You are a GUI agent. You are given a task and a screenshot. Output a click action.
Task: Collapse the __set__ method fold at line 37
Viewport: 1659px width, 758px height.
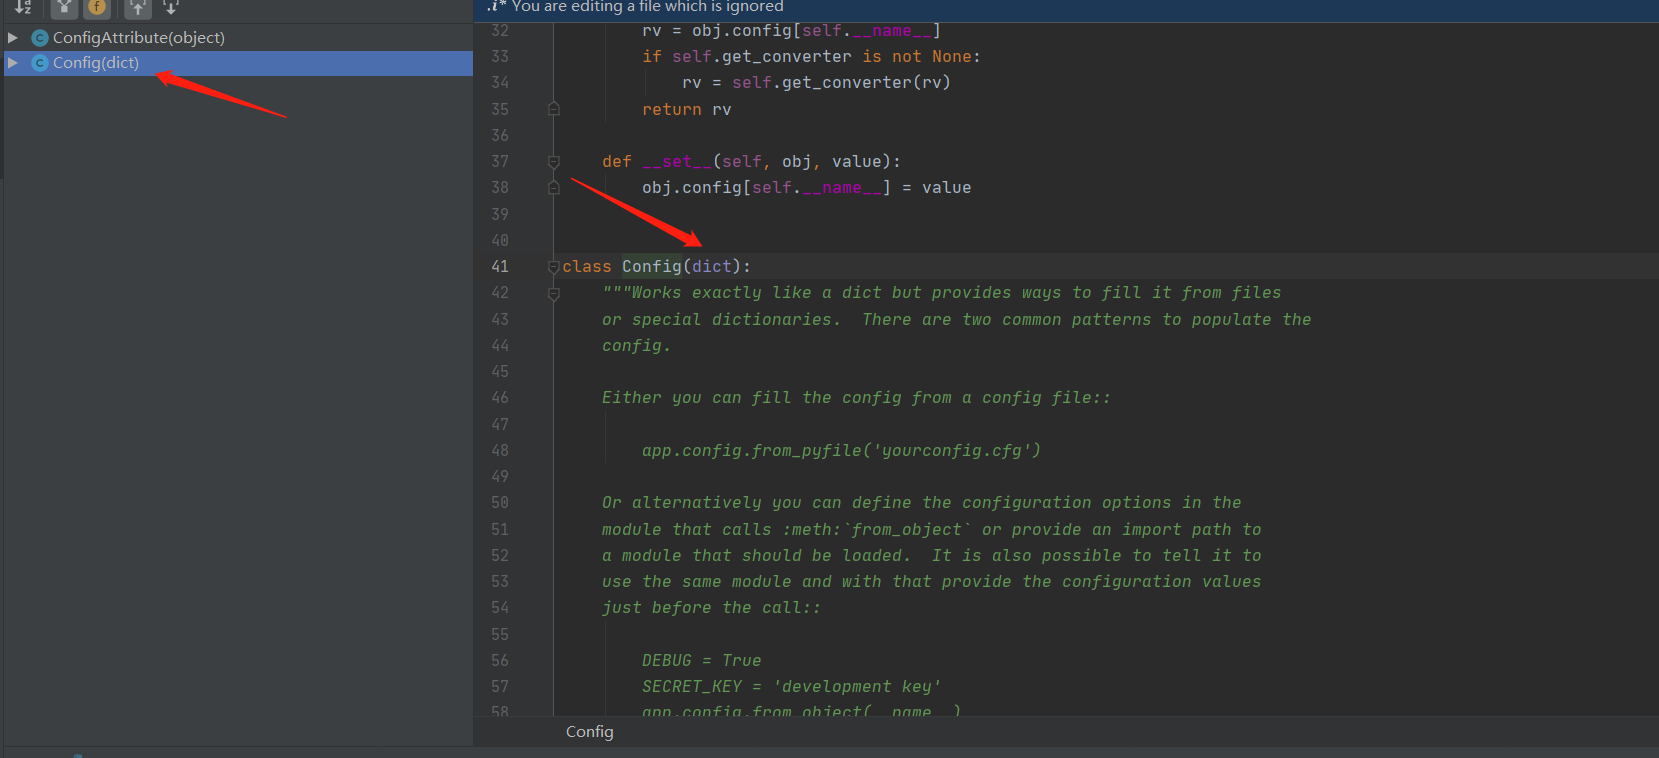pyautogui.click(x=554, y=161)
